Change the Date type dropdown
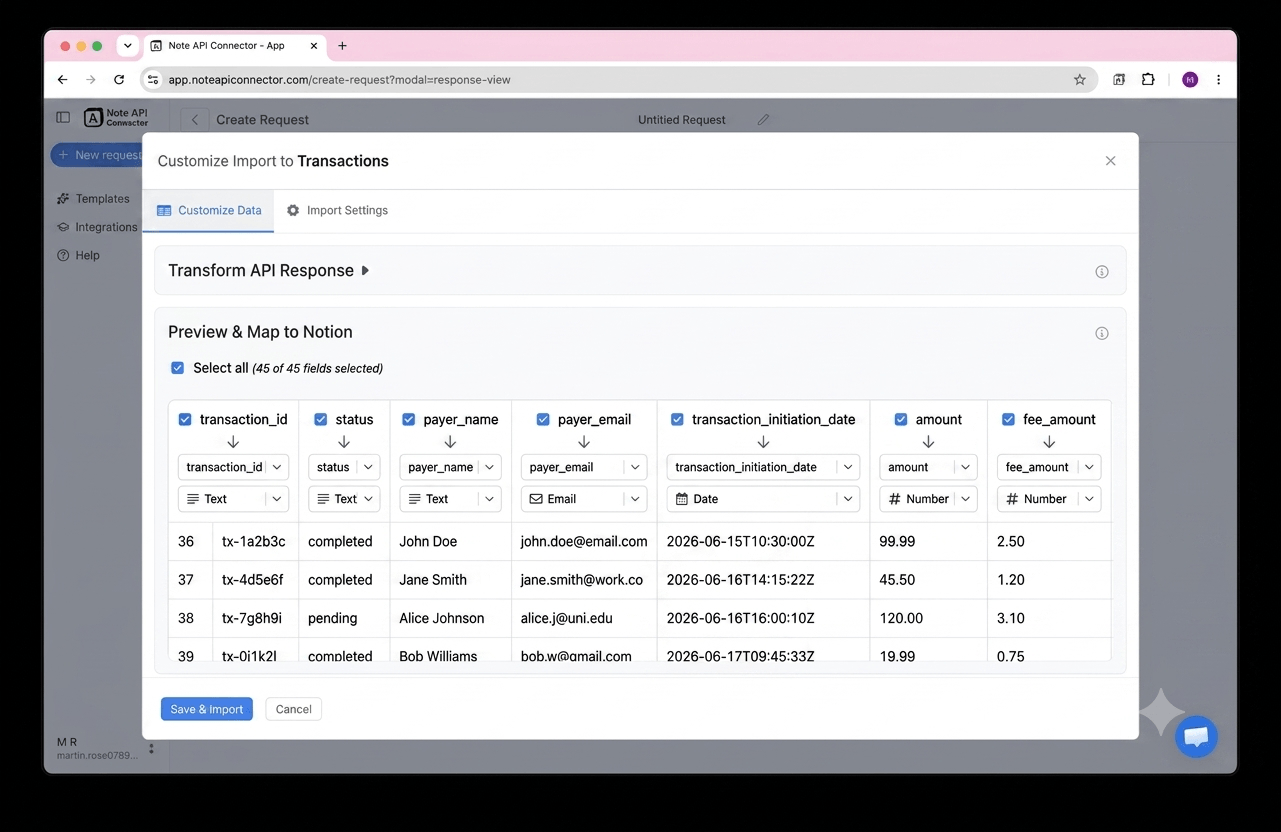Image resolution: width=1281 pixels, height=832 pixels. tap(763, 499)
